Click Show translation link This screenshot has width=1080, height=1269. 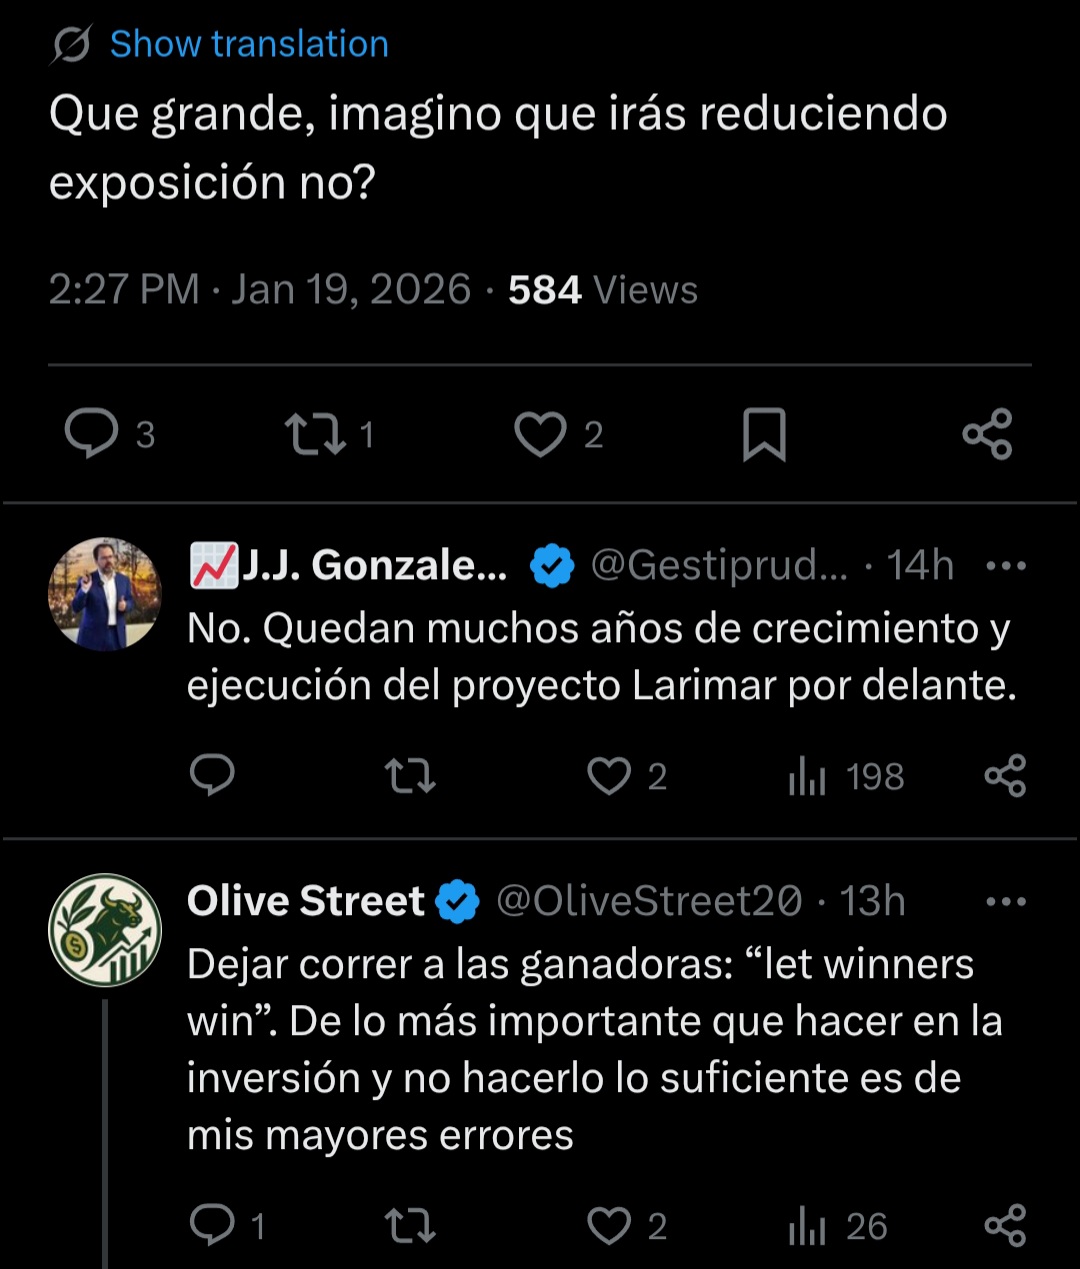[x=248, y=44]
